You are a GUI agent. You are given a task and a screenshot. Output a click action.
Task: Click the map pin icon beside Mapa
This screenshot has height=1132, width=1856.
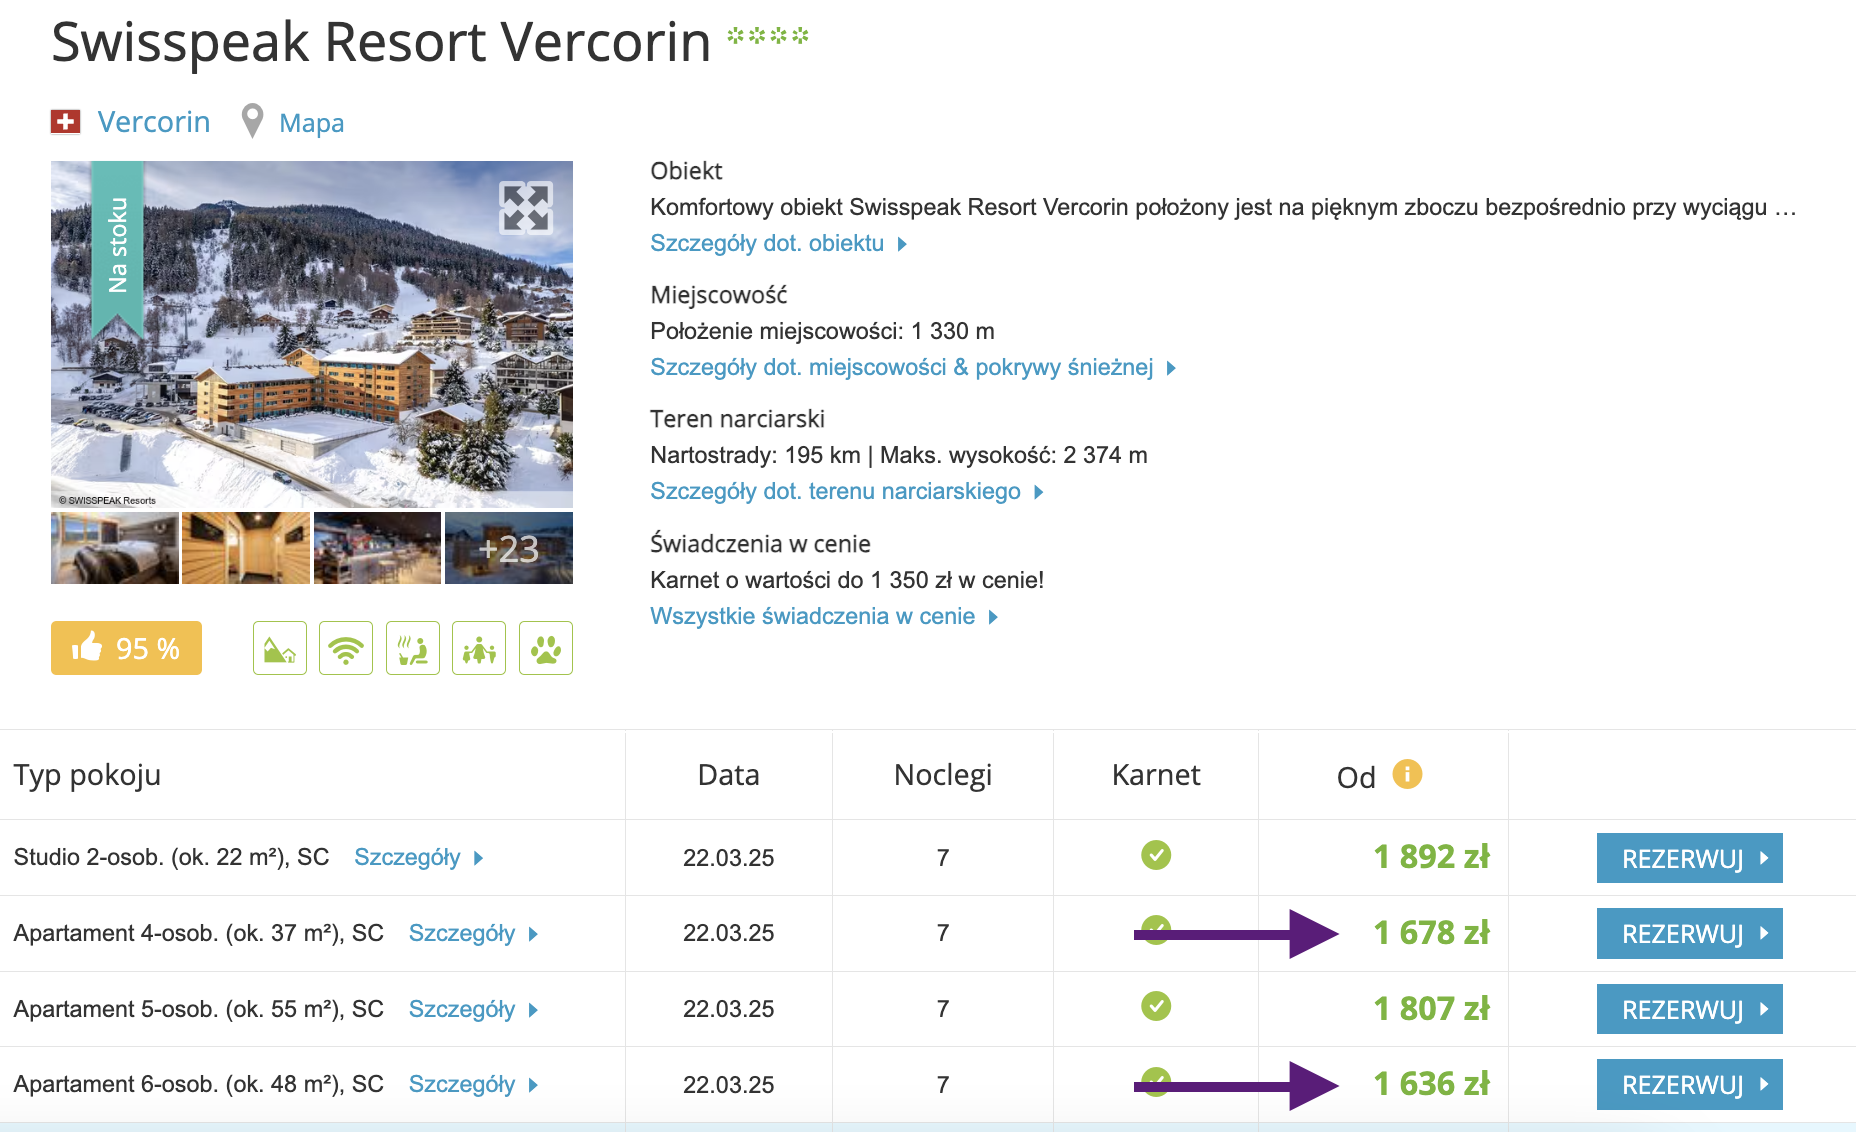click(253, 121)
